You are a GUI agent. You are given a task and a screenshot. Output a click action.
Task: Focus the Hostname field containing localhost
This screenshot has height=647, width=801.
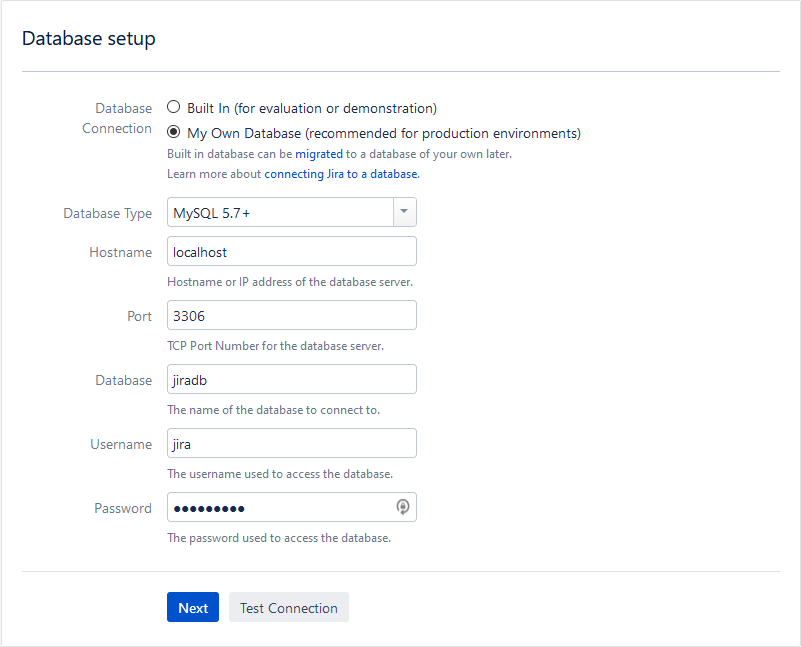click(x=291, y=252)
